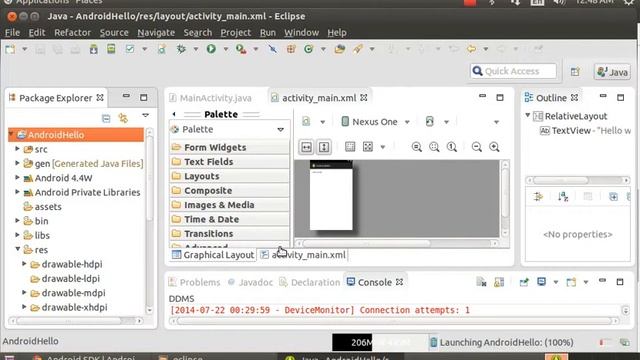Open the Window menu
640x360 pixels.
(x=301, y=33)
